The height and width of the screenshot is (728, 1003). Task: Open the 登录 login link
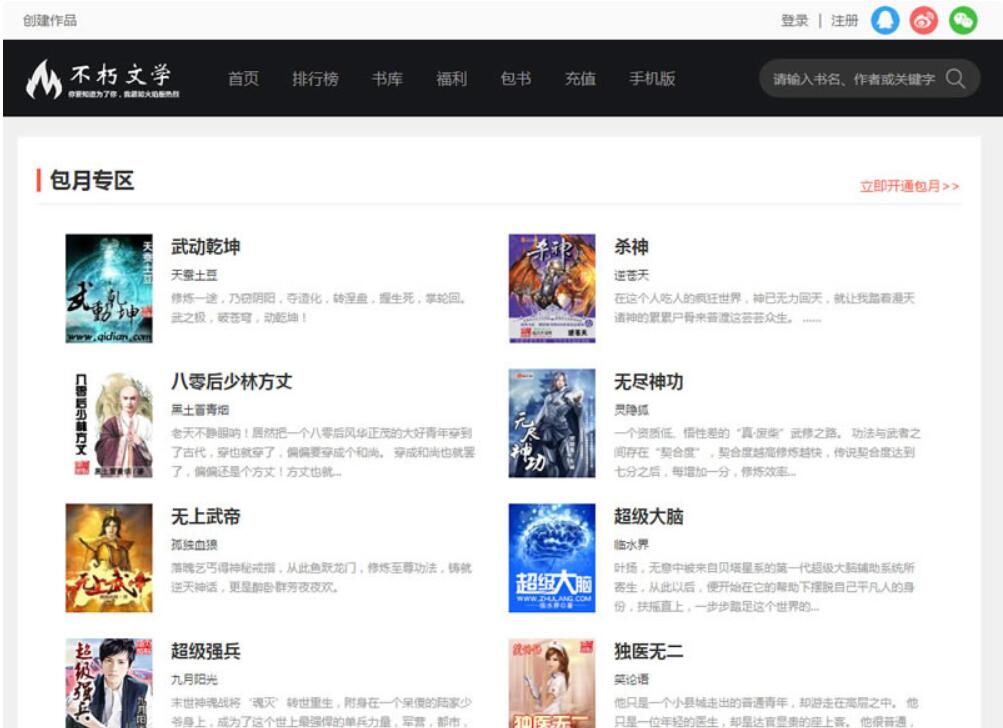[793, 20]
